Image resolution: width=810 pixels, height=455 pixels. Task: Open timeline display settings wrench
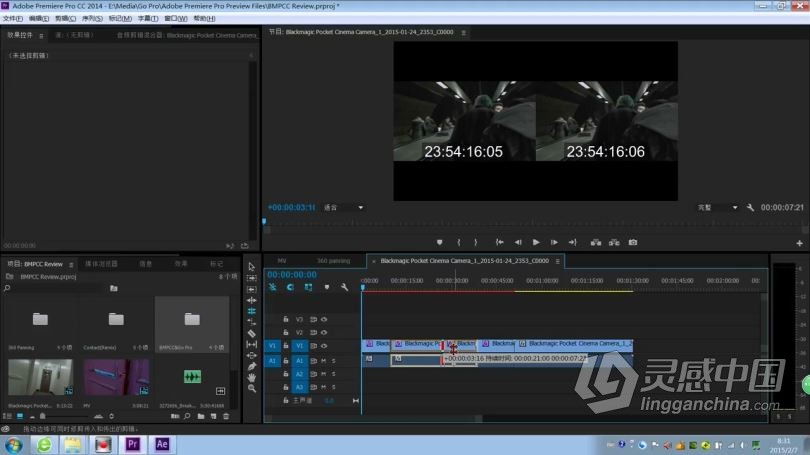(344, 287)
